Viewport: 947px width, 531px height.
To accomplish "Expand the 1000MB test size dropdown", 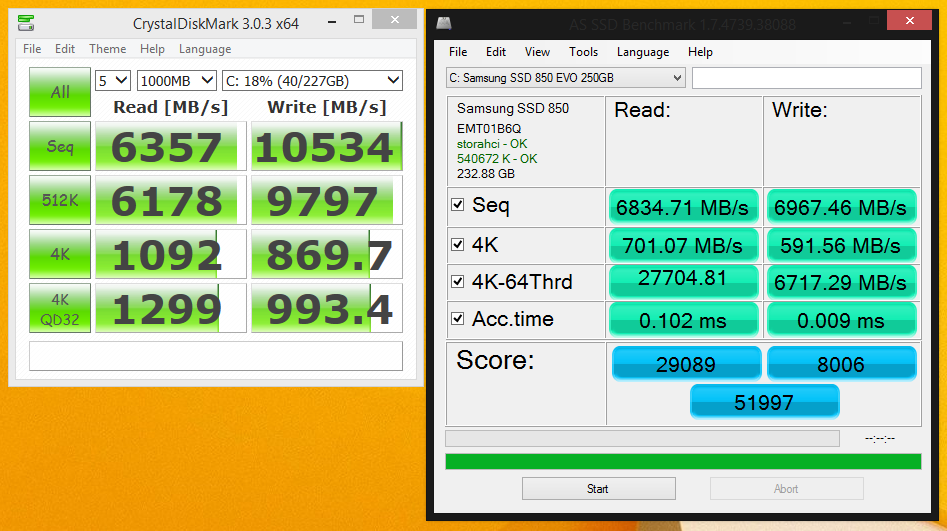I will coord(176,80).
